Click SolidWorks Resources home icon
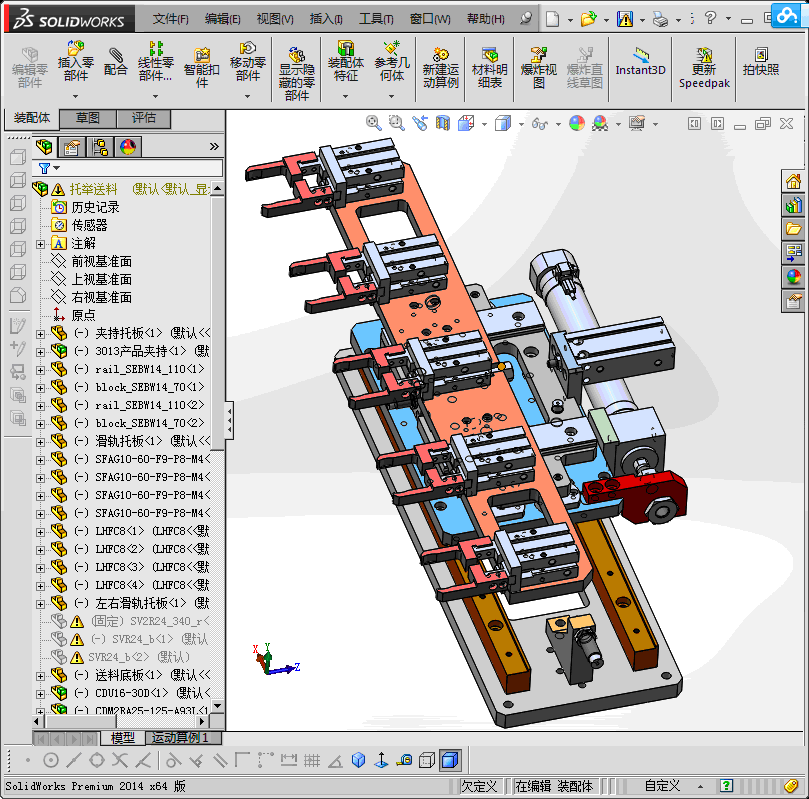 [794, 182]
